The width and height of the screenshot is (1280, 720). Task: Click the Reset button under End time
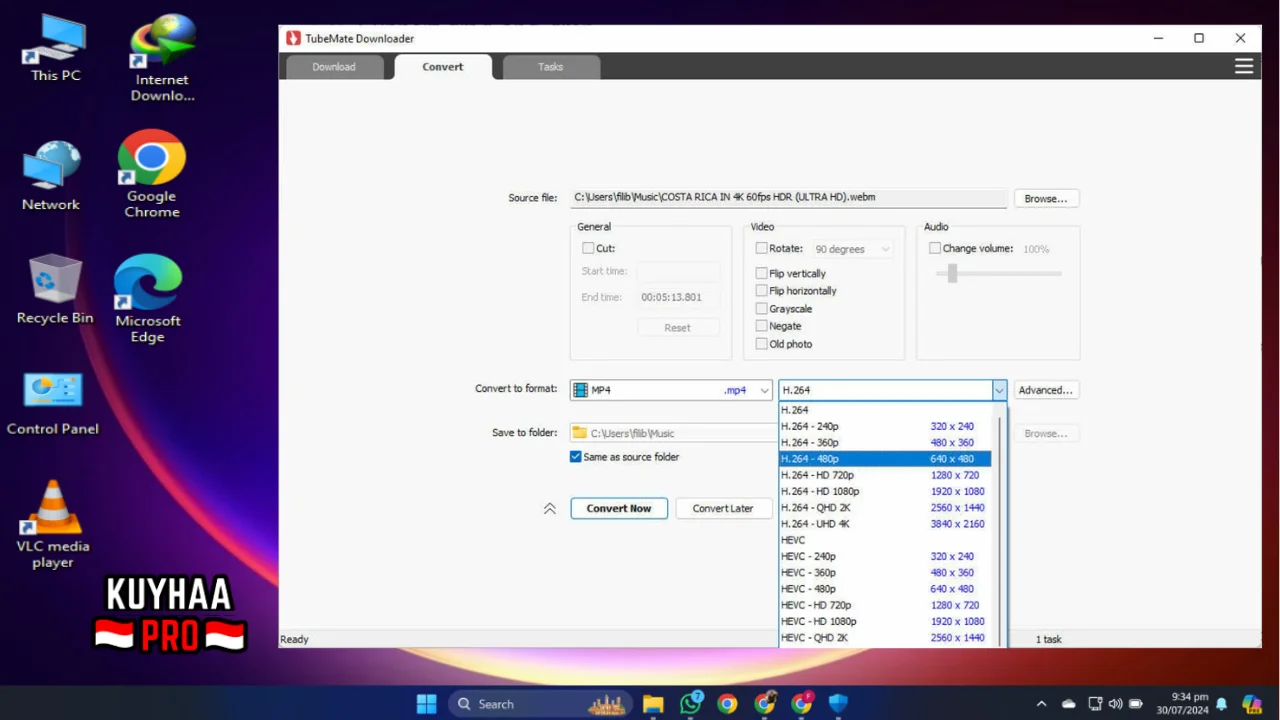(678, 327)
